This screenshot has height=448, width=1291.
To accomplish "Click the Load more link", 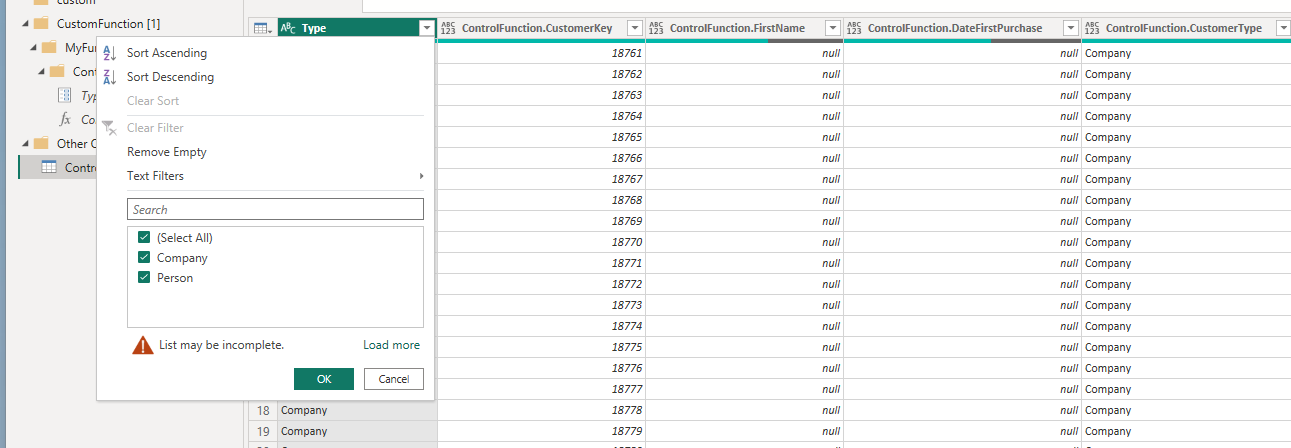I will pyautogui.click(x=391, y=345).
